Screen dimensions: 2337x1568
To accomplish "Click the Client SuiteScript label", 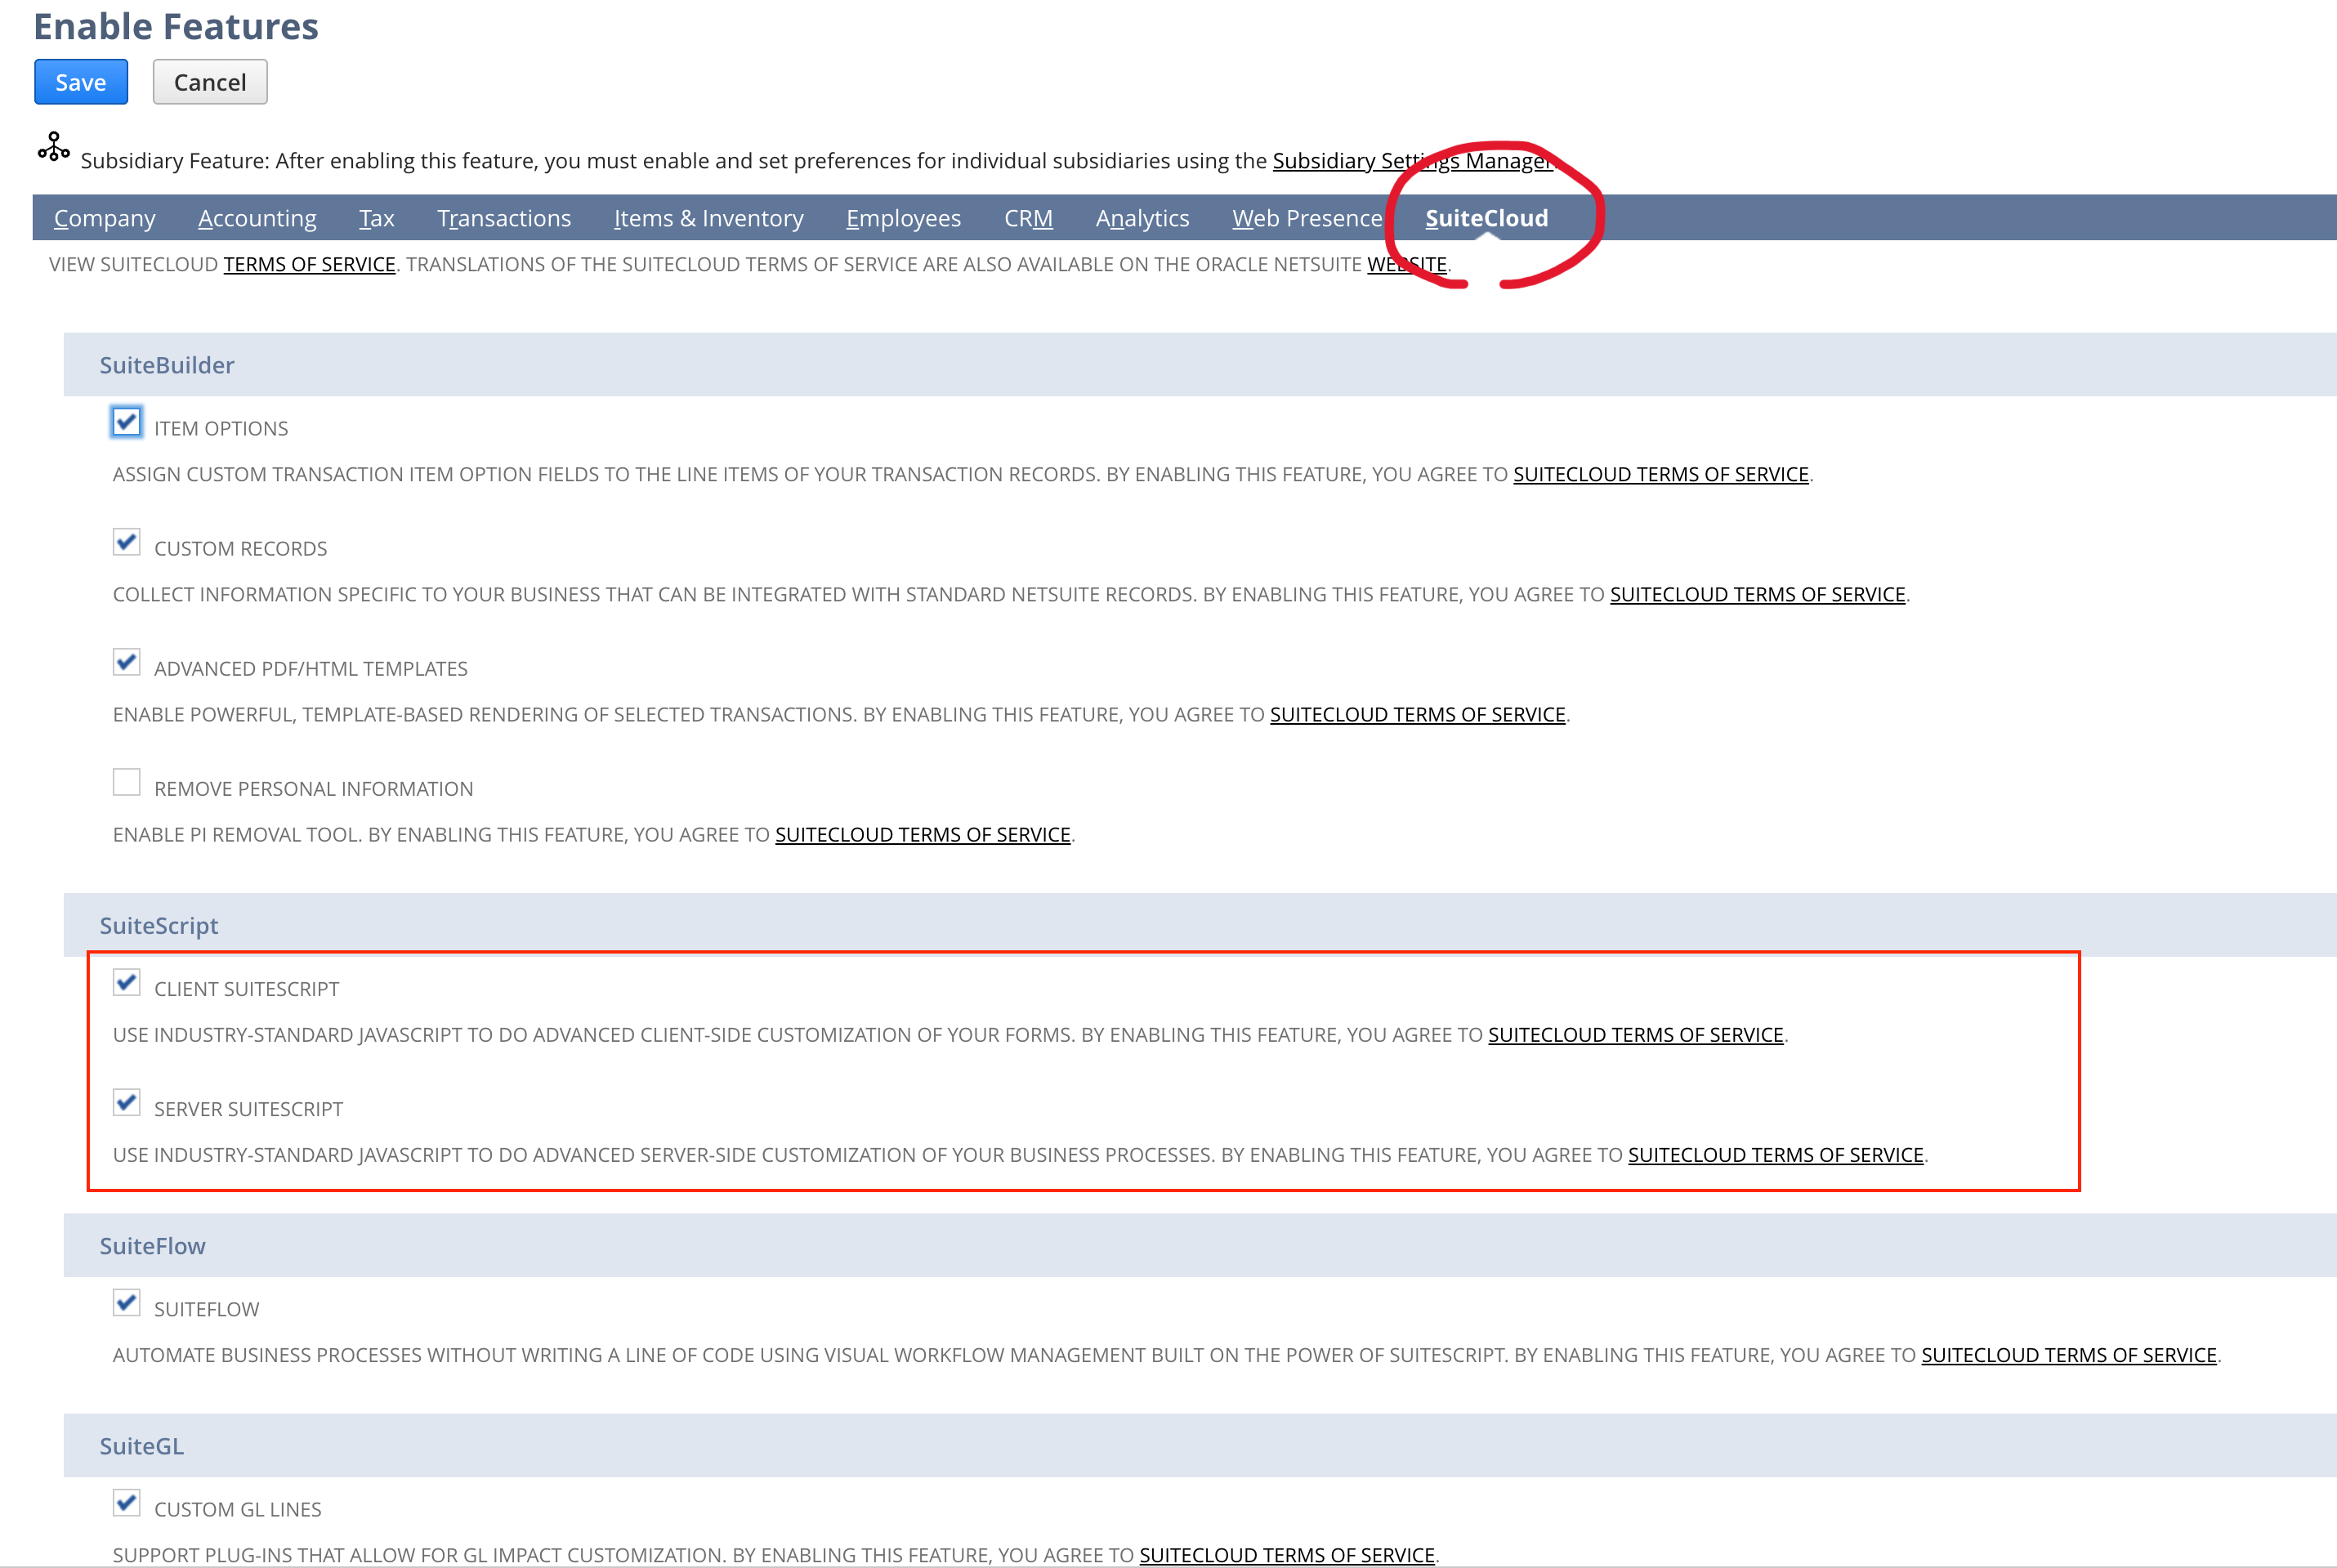I will click(x=247, y=989).
